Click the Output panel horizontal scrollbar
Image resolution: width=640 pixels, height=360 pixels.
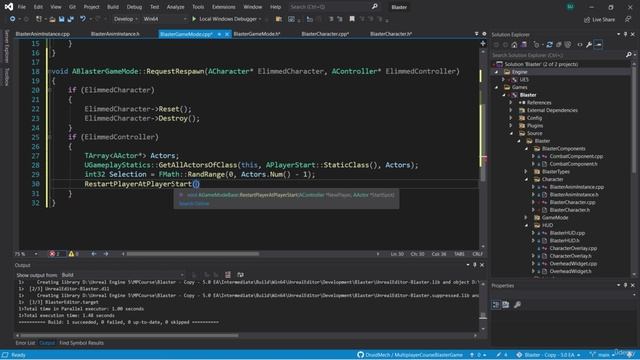129,336
